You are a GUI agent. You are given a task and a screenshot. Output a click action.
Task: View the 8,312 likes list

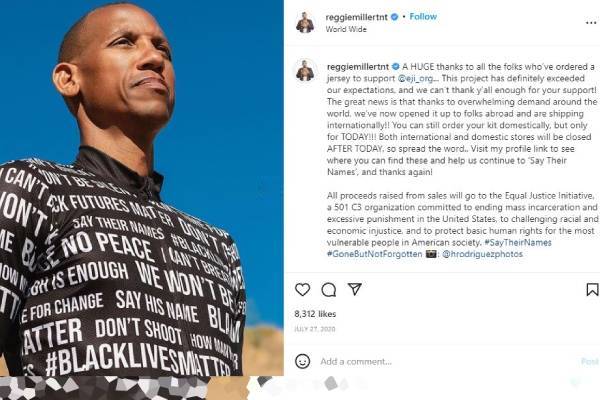pos(315,314)
